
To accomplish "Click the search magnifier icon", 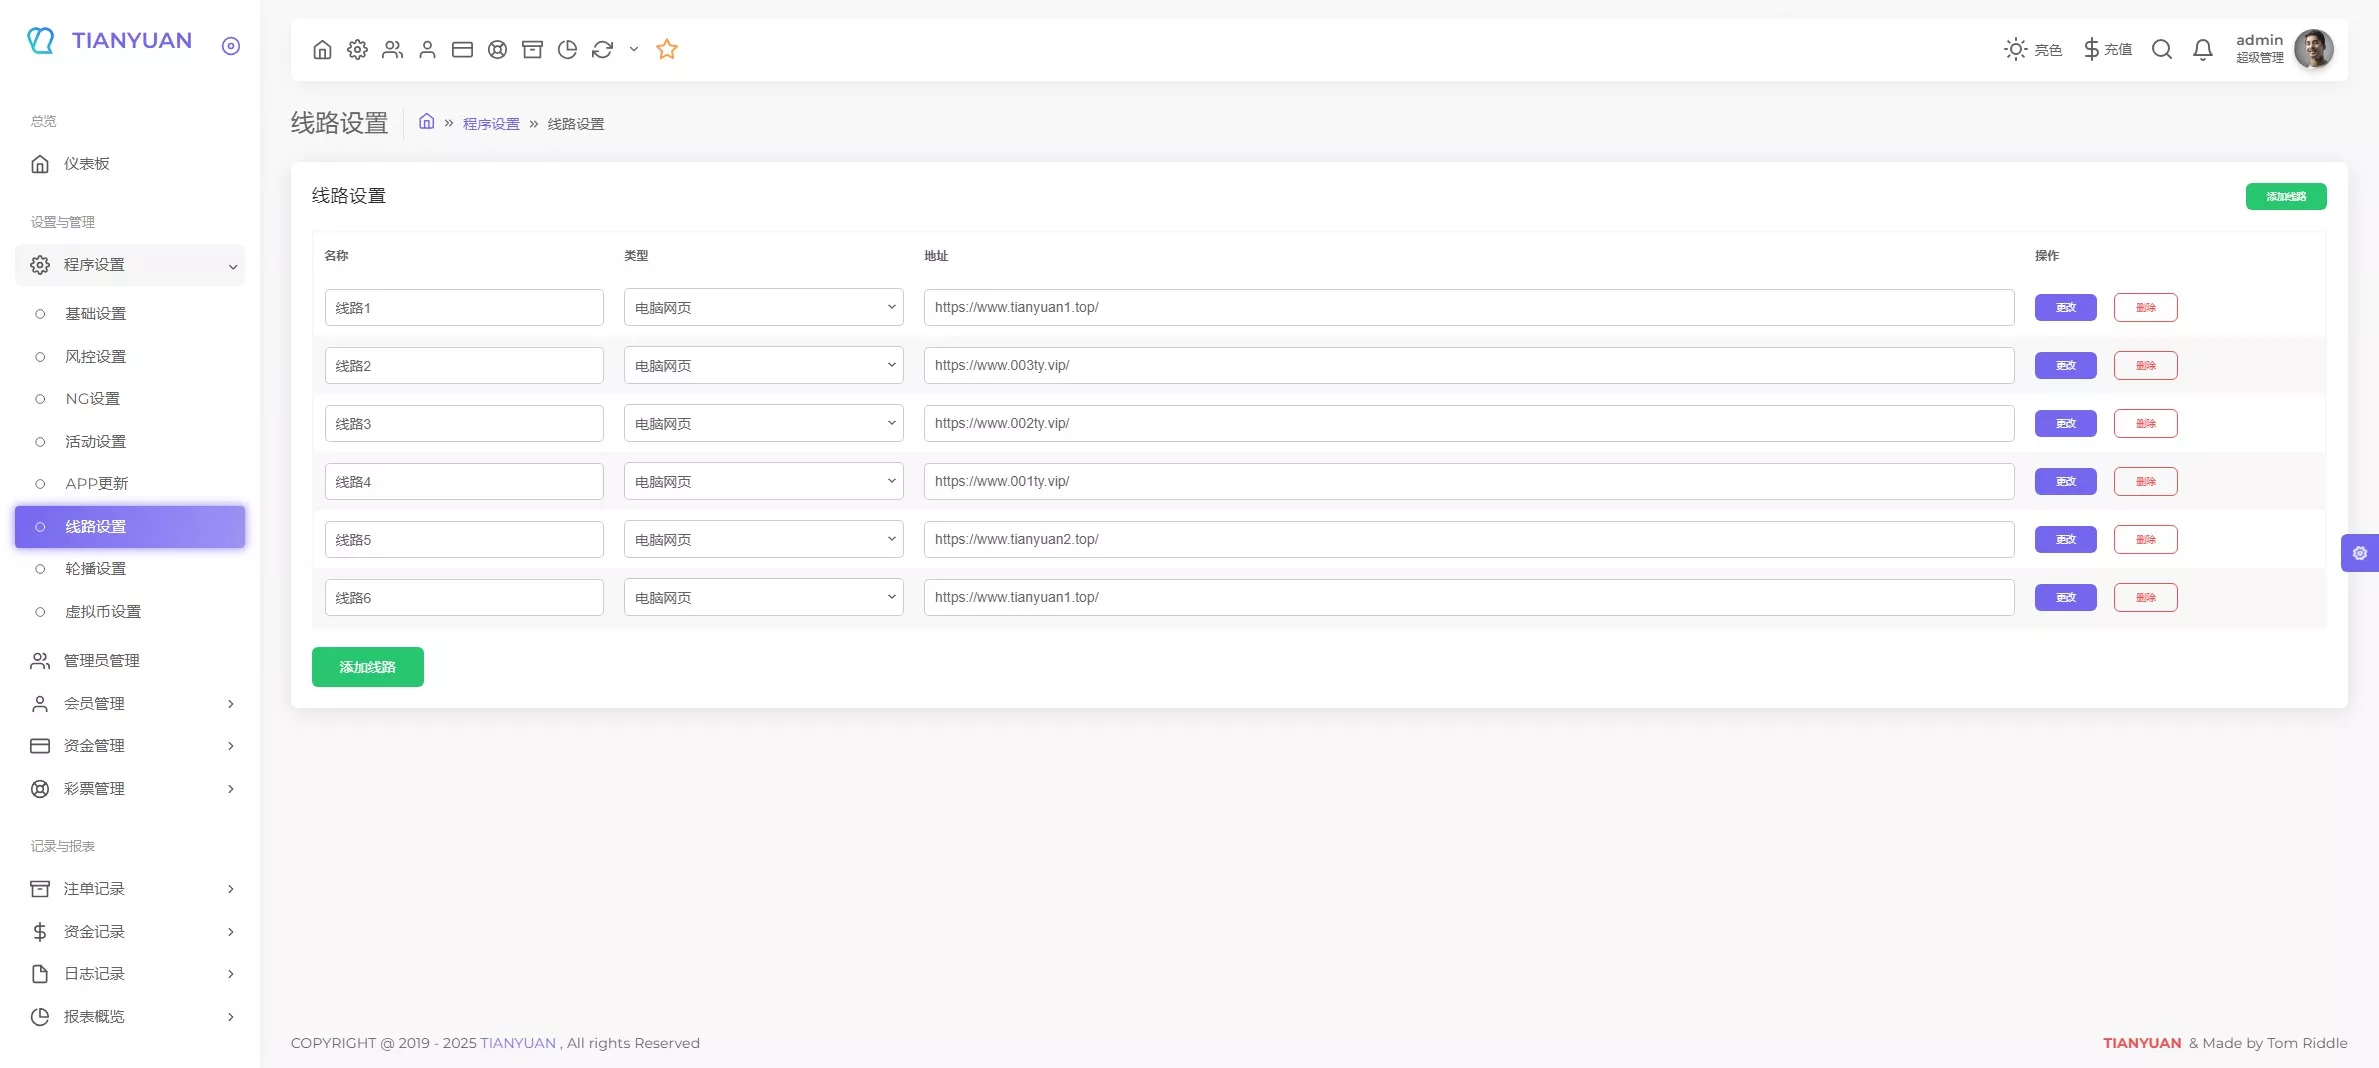I will (x=2161, y=49).
